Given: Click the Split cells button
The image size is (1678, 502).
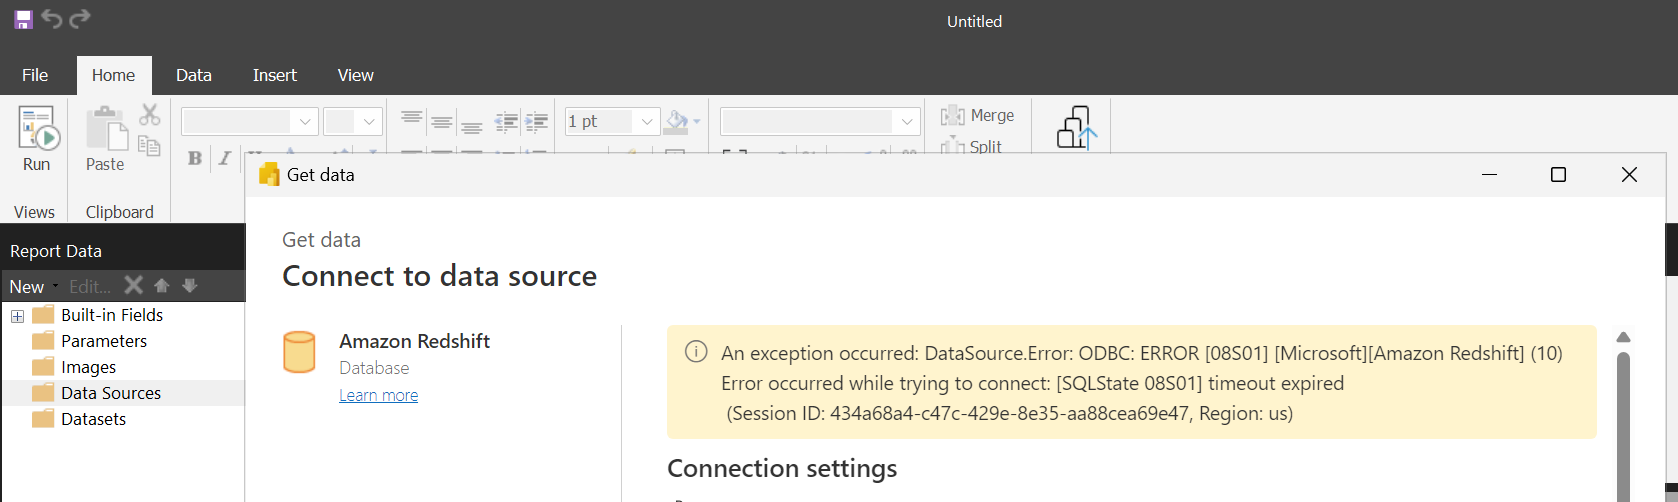Looking at the screenshot, I should tap(971, 146).
